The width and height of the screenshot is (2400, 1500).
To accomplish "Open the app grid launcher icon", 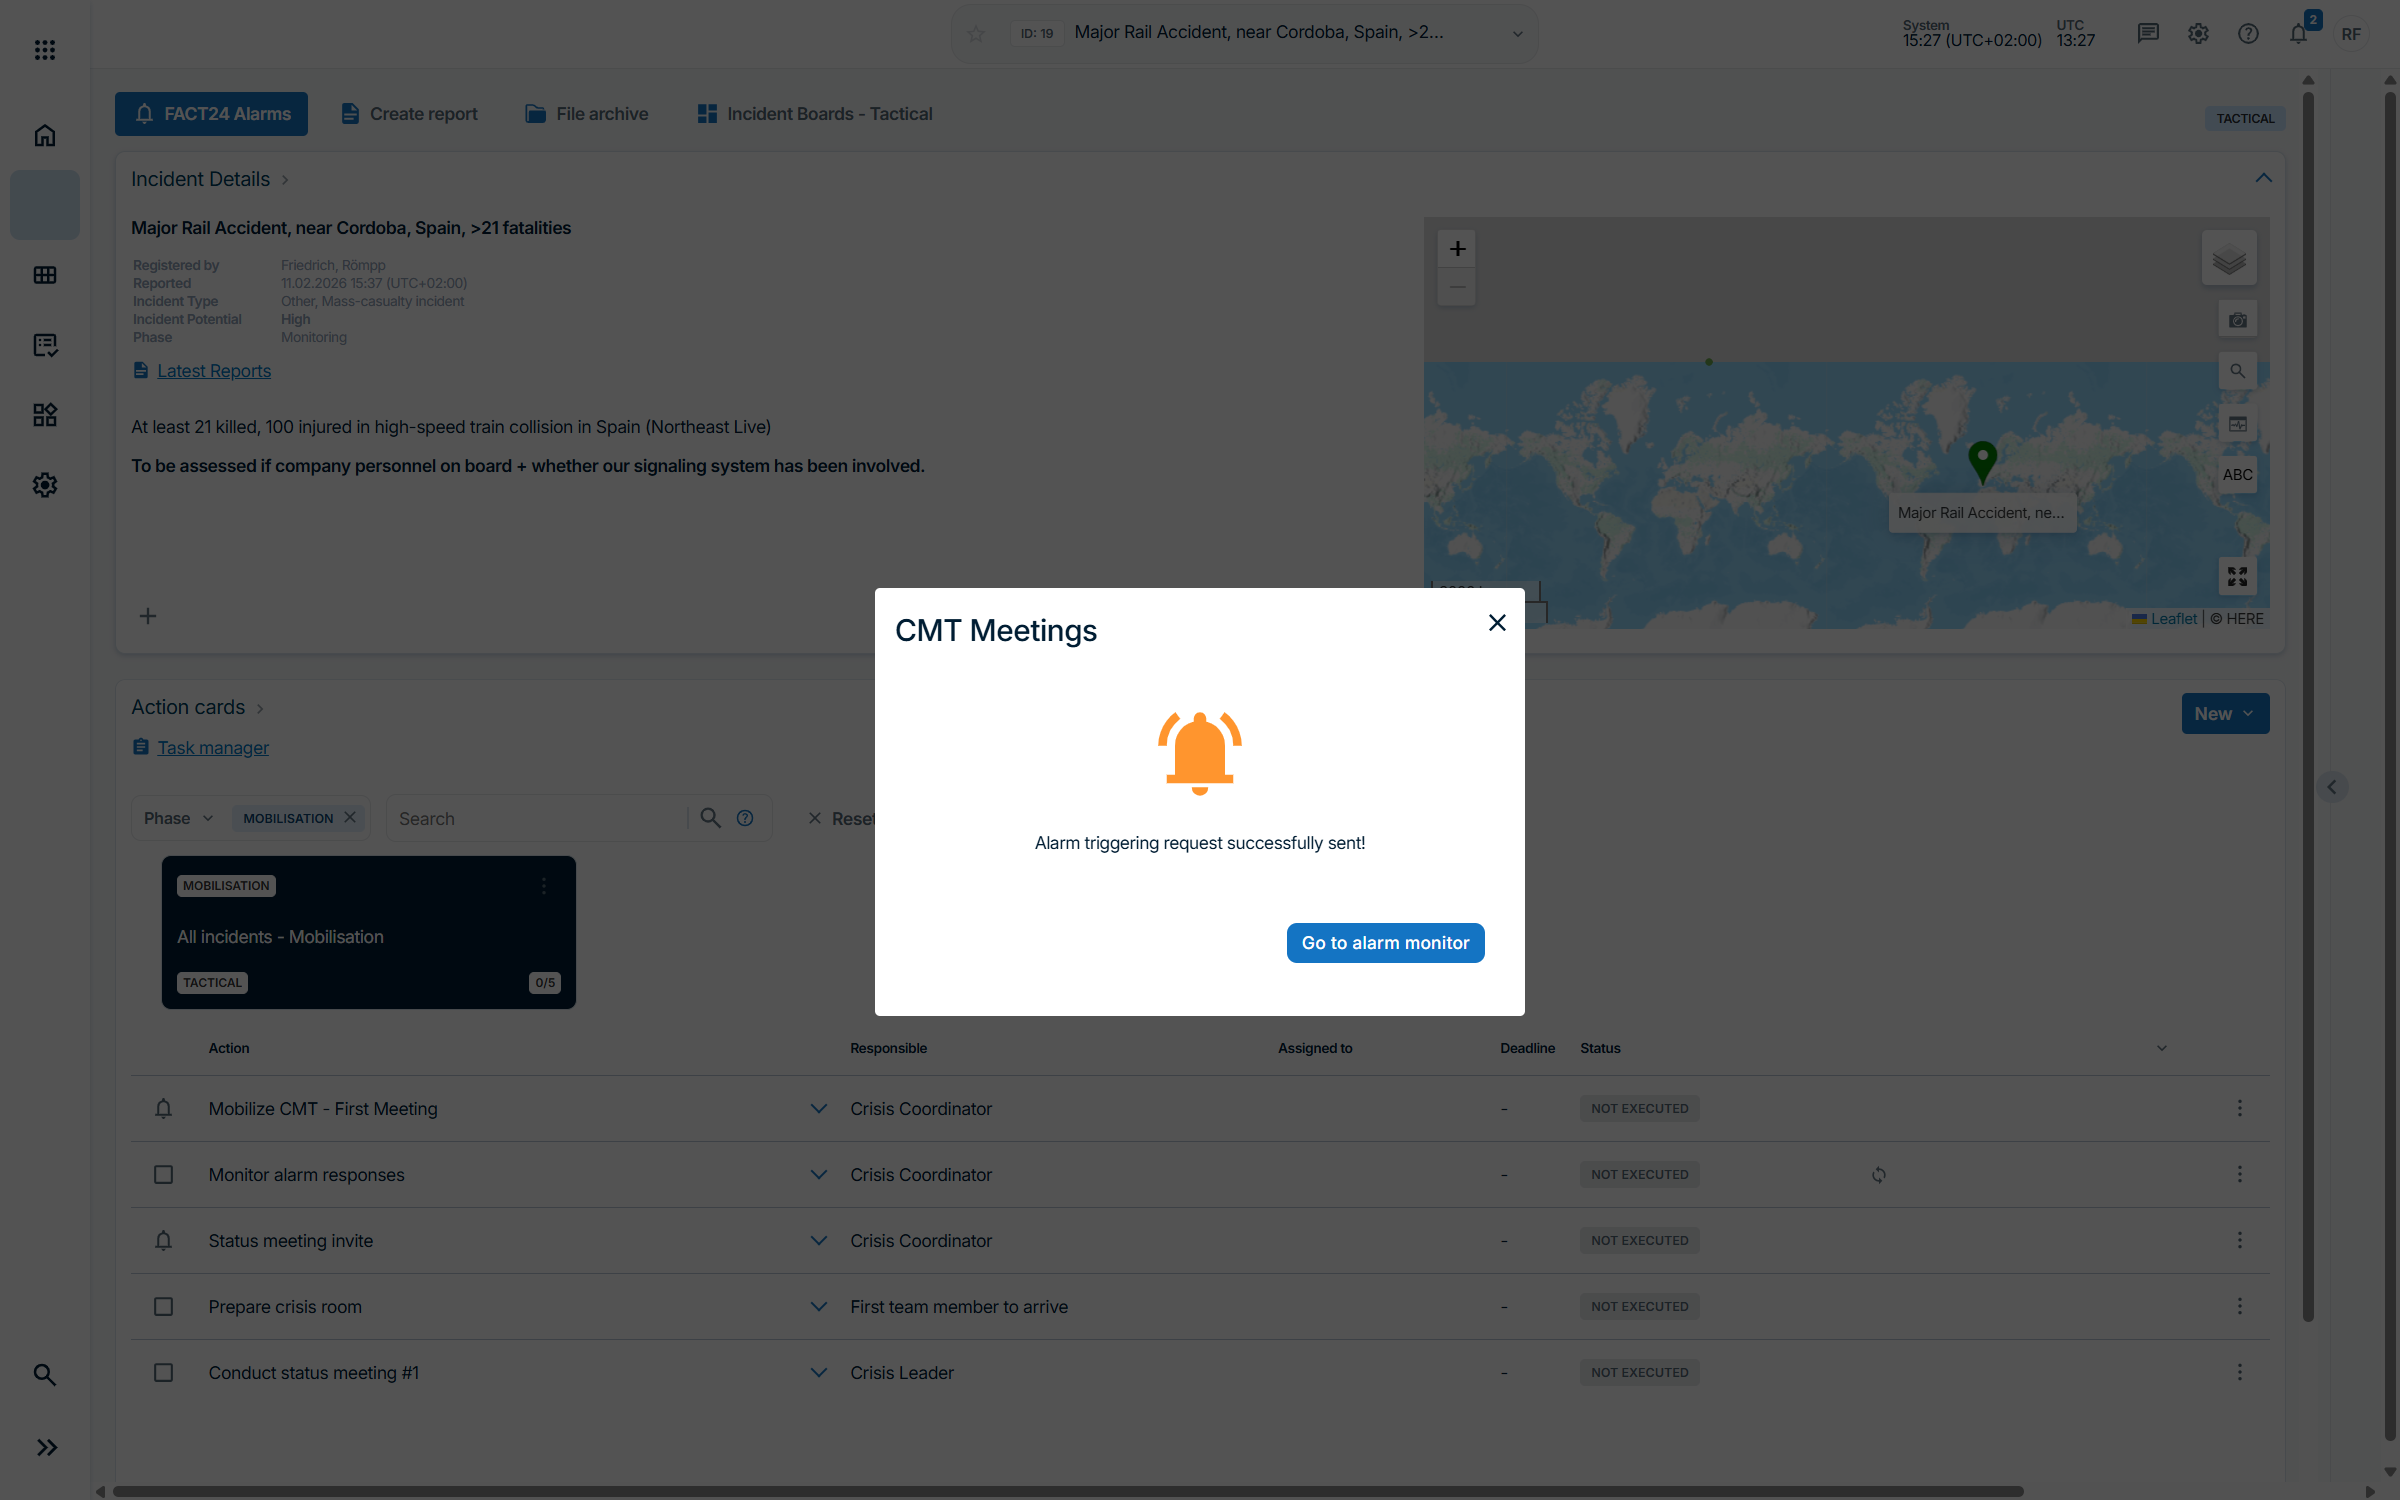I will point(45,50).
